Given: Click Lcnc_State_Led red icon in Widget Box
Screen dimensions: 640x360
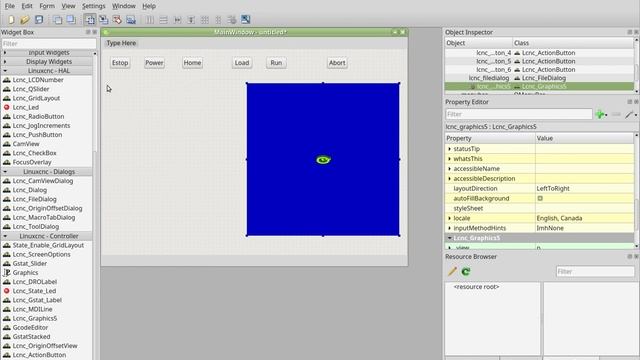Looking at the screenshot, I should (x=7, y=291).
